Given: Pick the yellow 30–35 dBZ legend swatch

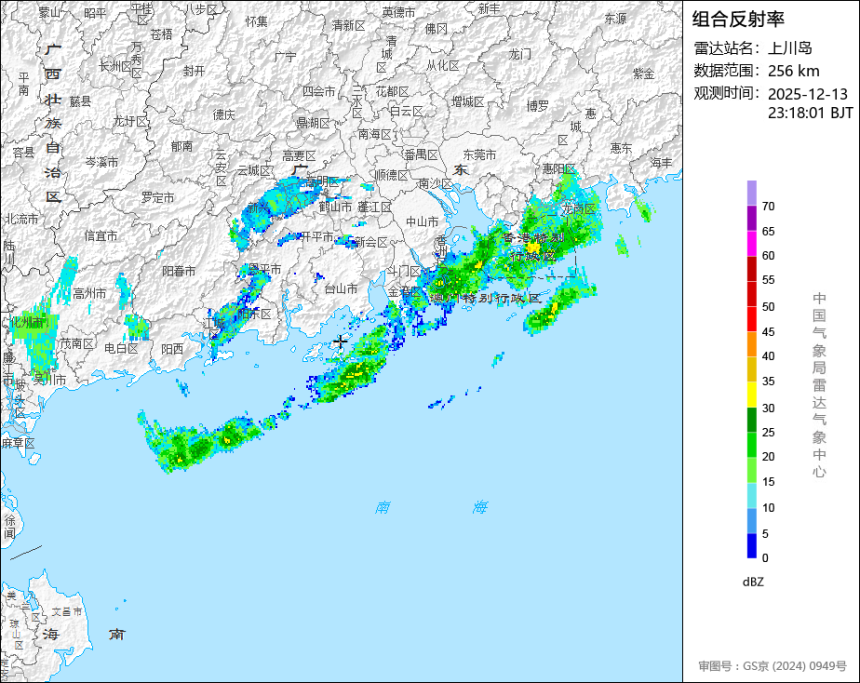Looking at the screenshot, I should [751, 394].
